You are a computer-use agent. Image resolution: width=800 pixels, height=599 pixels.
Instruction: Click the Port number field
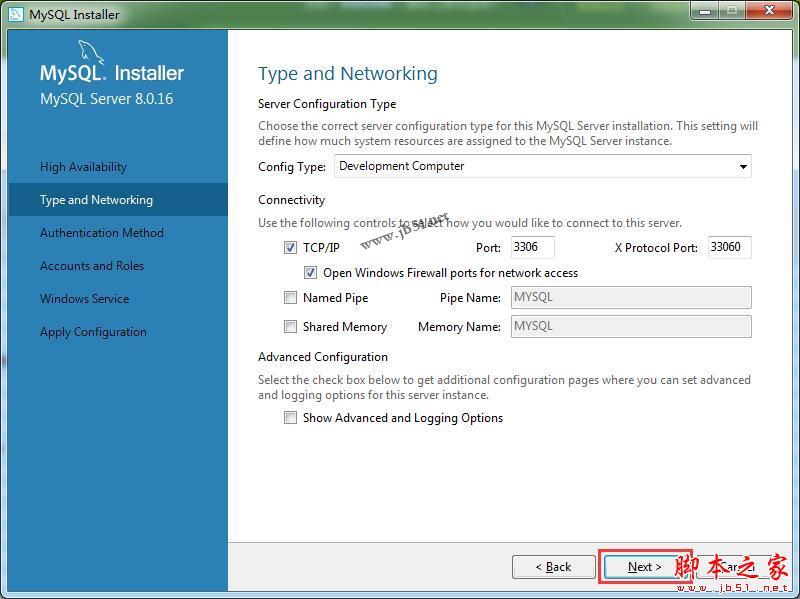click(532, 247)
